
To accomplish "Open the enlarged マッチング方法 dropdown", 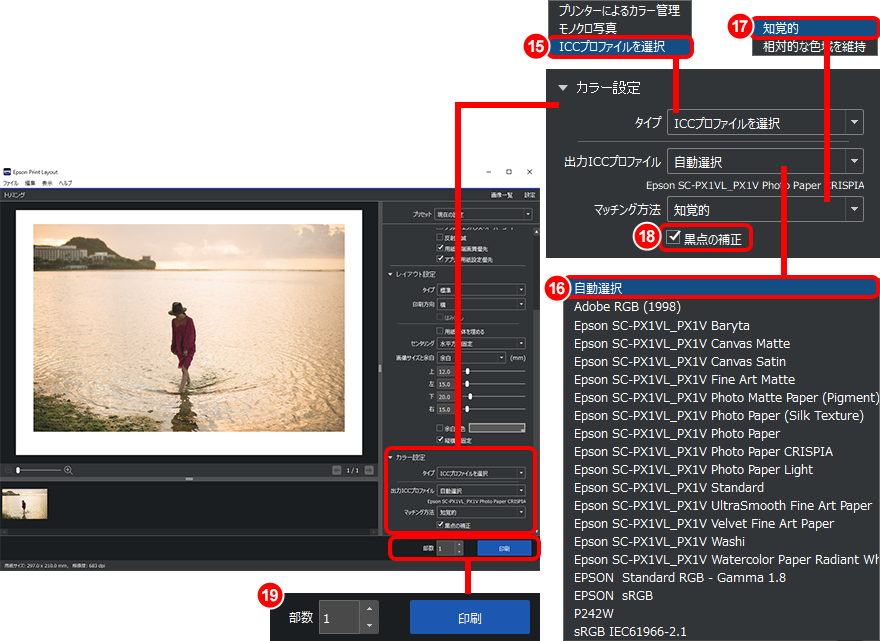I will pos(765,210).
